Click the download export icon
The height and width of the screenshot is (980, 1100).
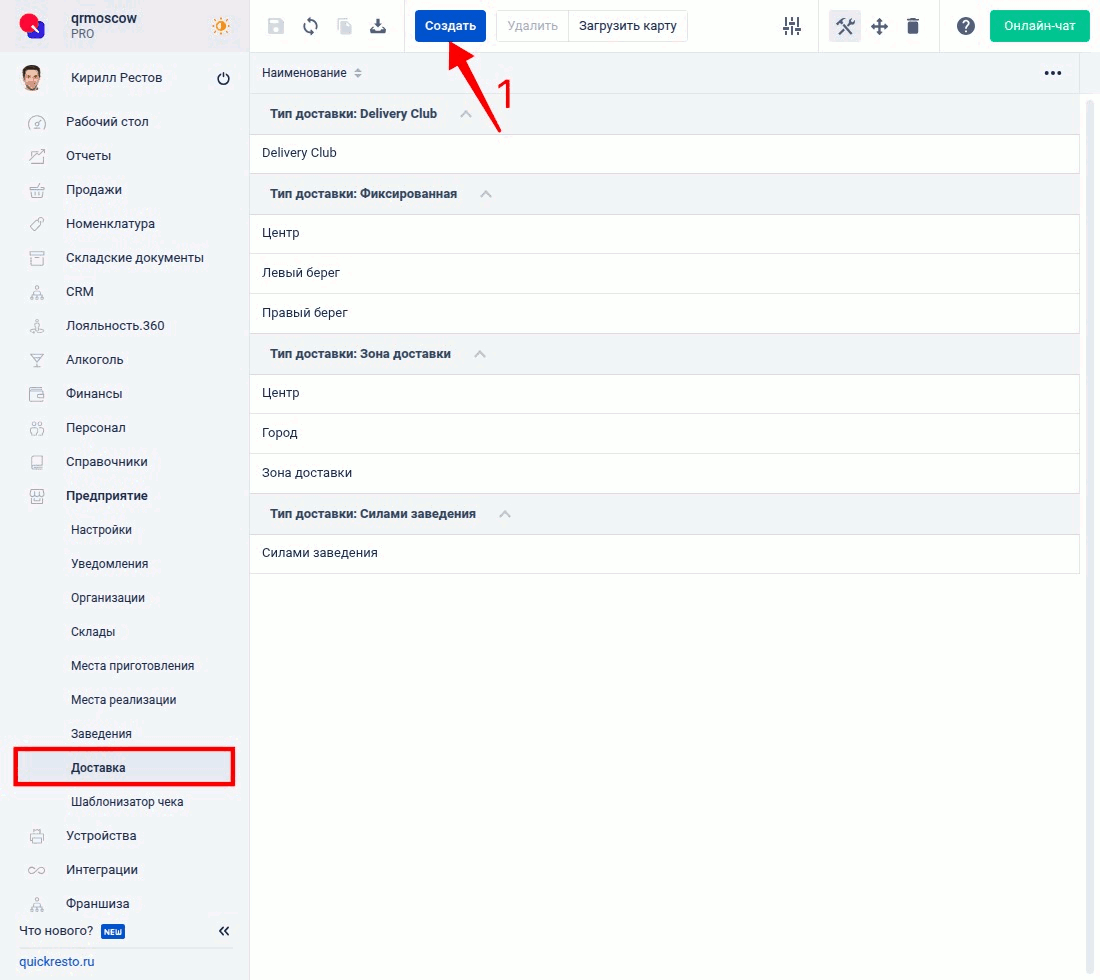point(378,27)
